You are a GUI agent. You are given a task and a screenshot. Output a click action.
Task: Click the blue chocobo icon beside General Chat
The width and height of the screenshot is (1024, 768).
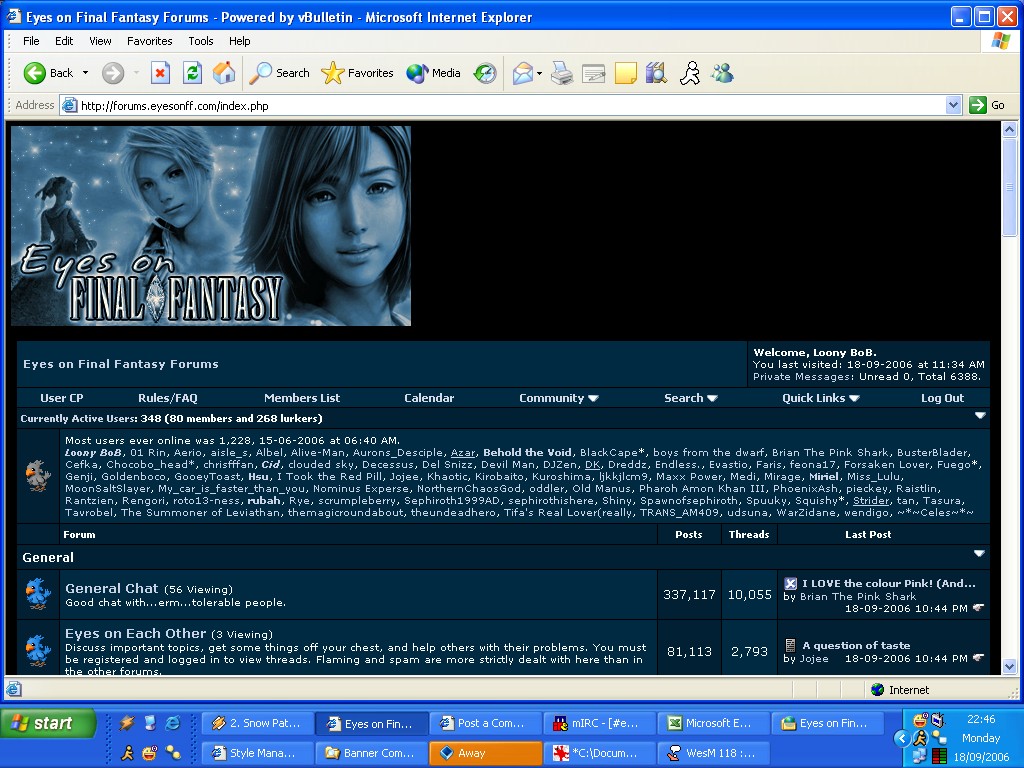pyautogui.click(x=38, y=594)
